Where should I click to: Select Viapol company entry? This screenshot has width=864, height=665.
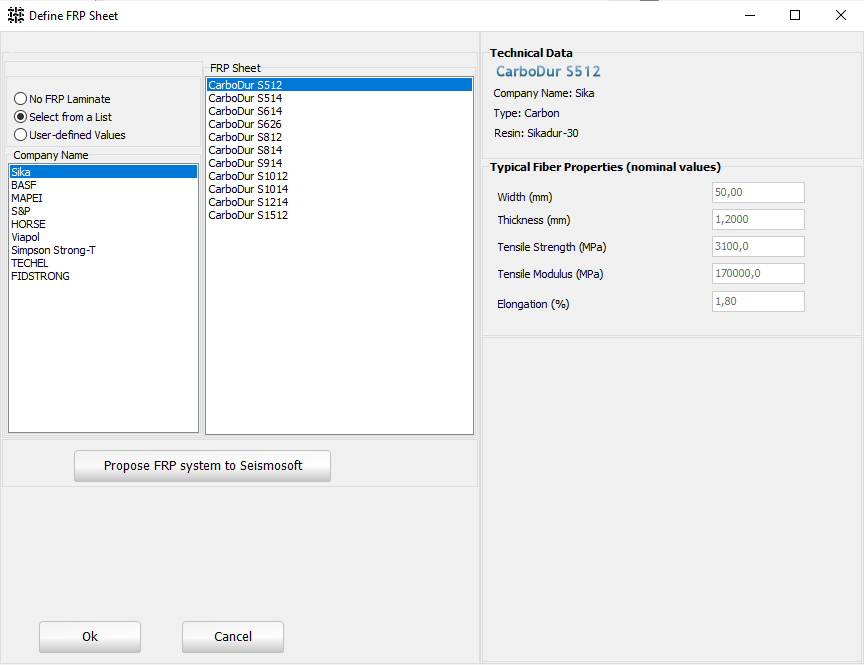coord(103,237)
